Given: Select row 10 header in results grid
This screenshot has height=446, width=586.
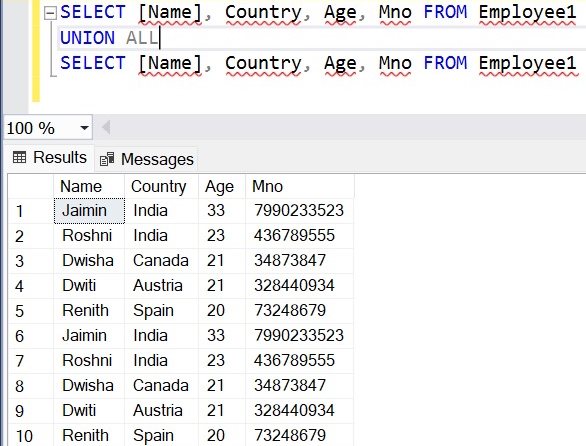Looking at the screenshot, I should pyautogui.click(x=31, y=436).
